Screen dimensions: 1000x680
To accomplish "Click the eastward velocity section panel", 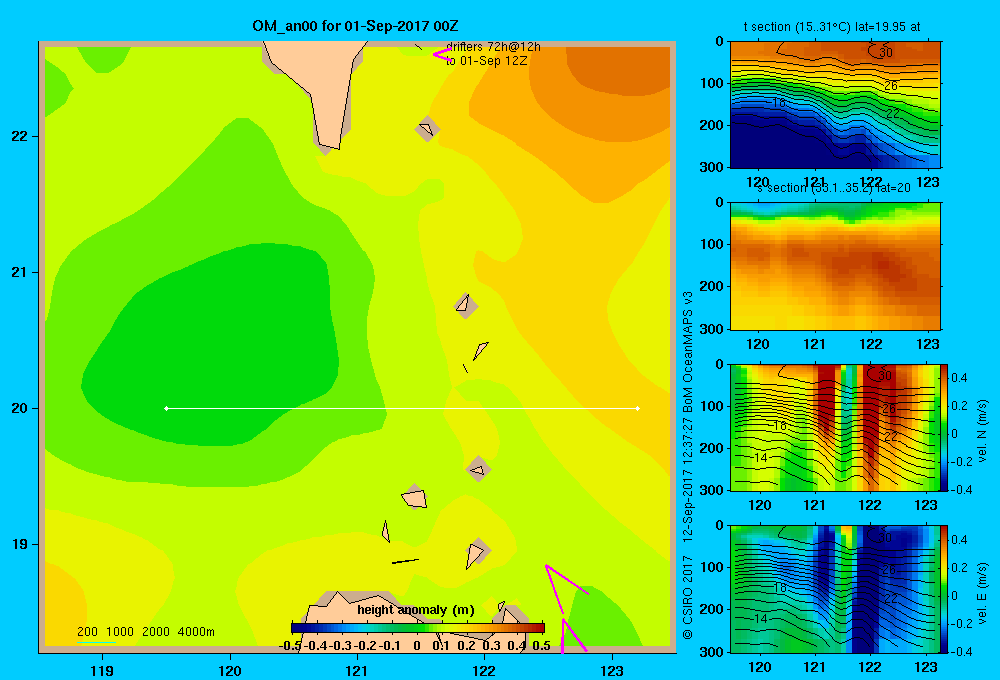I will click(835, 589).
